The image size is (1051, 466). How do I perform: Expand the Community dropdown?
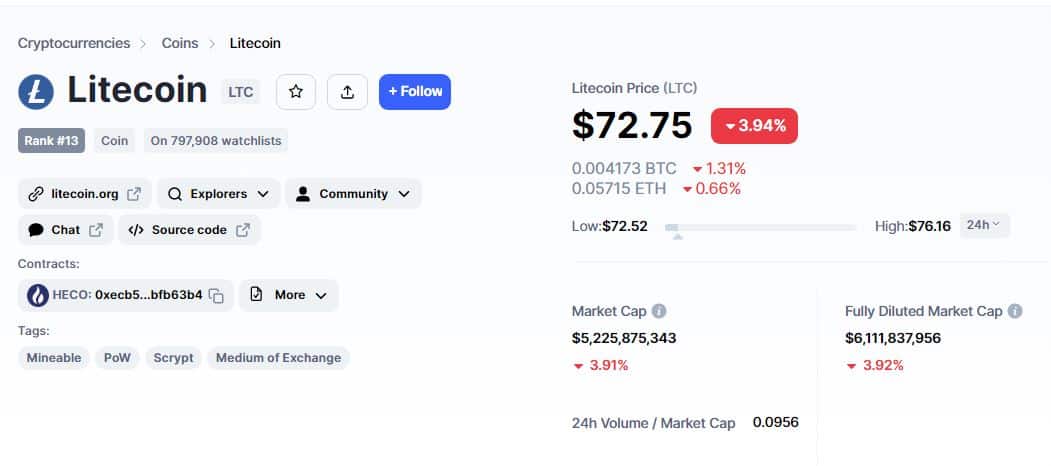pos(353,194)
